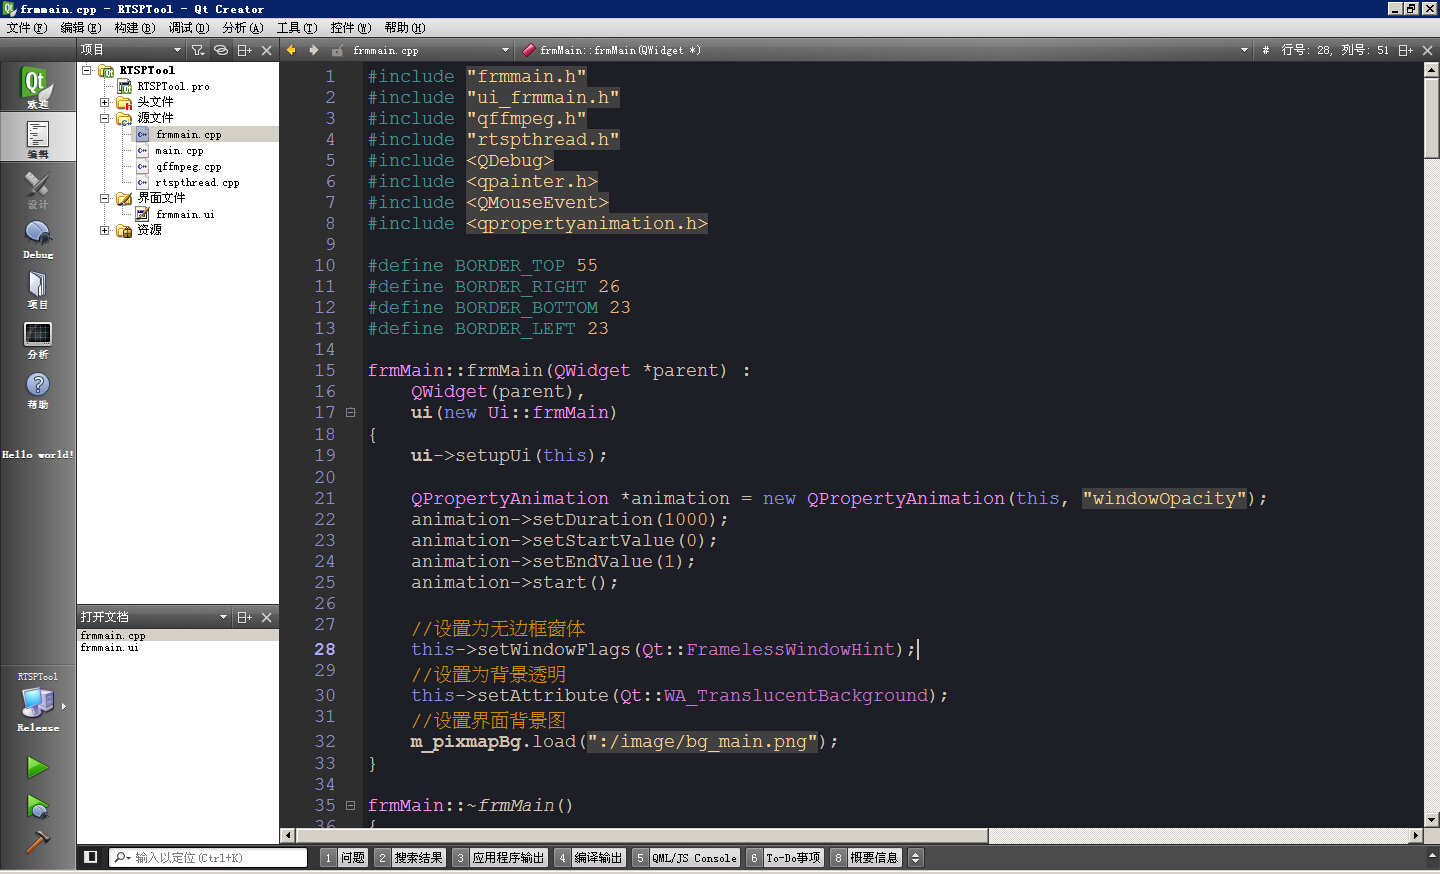Open the 构建(B) menu
Image resolution: width=1440 pixels, height=874 pixels.
tap(134, 28)
